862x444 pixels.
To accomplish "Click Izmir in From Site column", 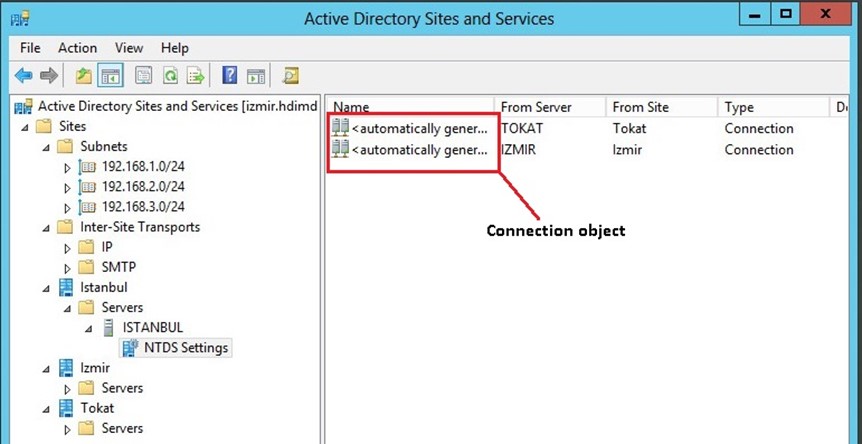I will click(x=627, y=150).
